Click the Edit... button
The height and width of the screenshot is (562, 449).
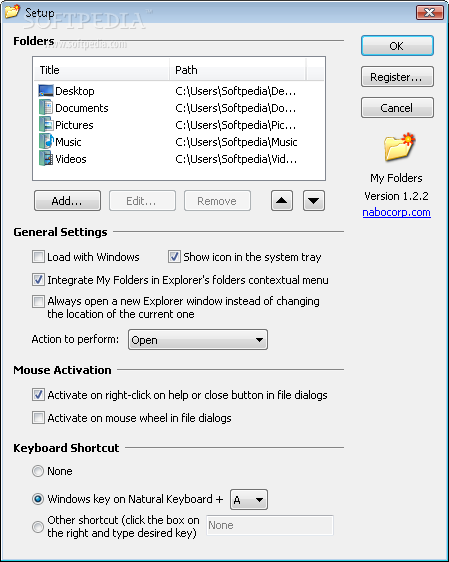click(x=142, y=200)
